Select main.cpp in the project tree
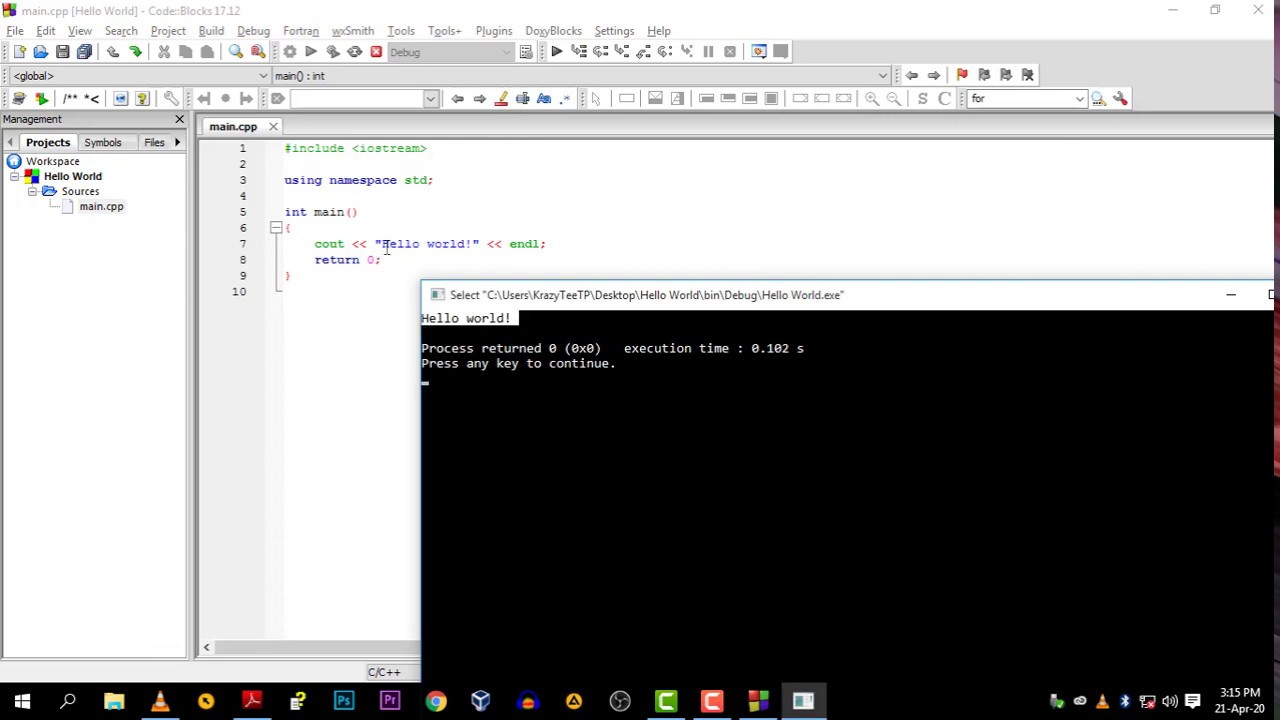This screenshot has width=1280, height=720. click(x=101, y=207)
